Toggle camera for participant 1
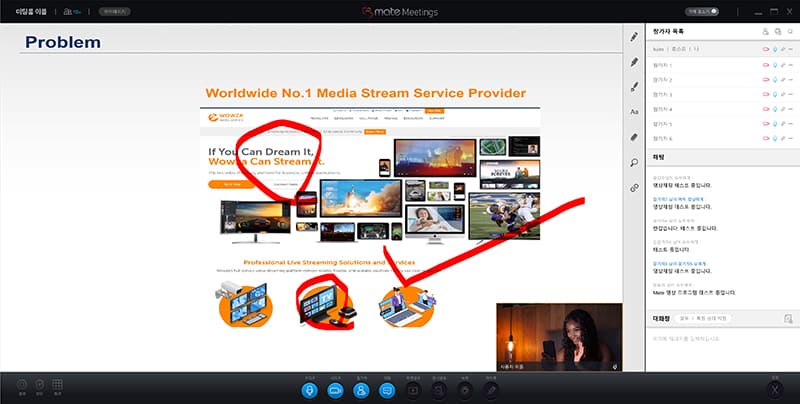 pos(766,65)
